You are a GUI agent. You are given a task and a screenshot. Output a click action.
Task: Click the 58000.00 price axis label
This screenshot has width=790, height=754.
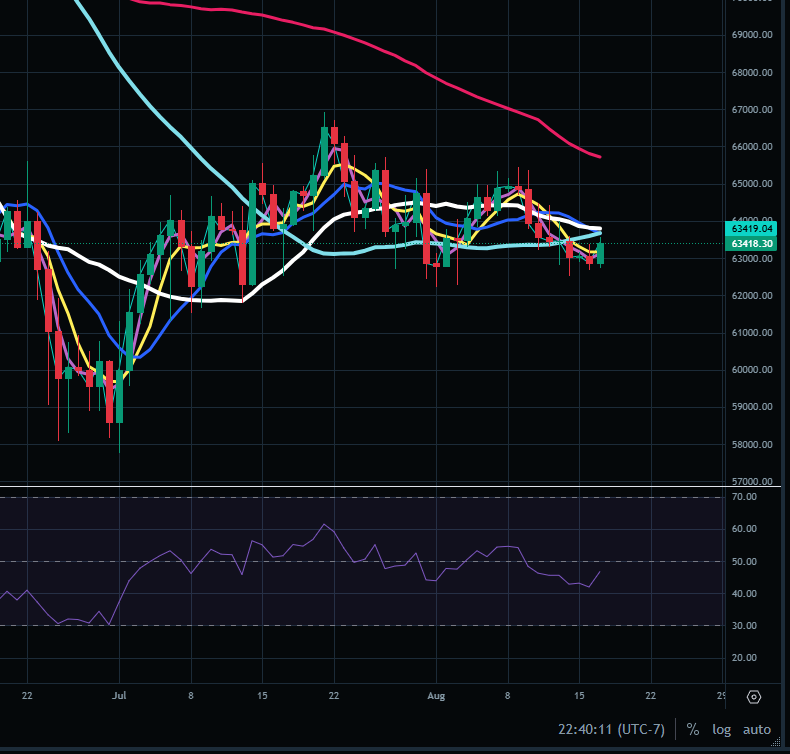point(752,444)
